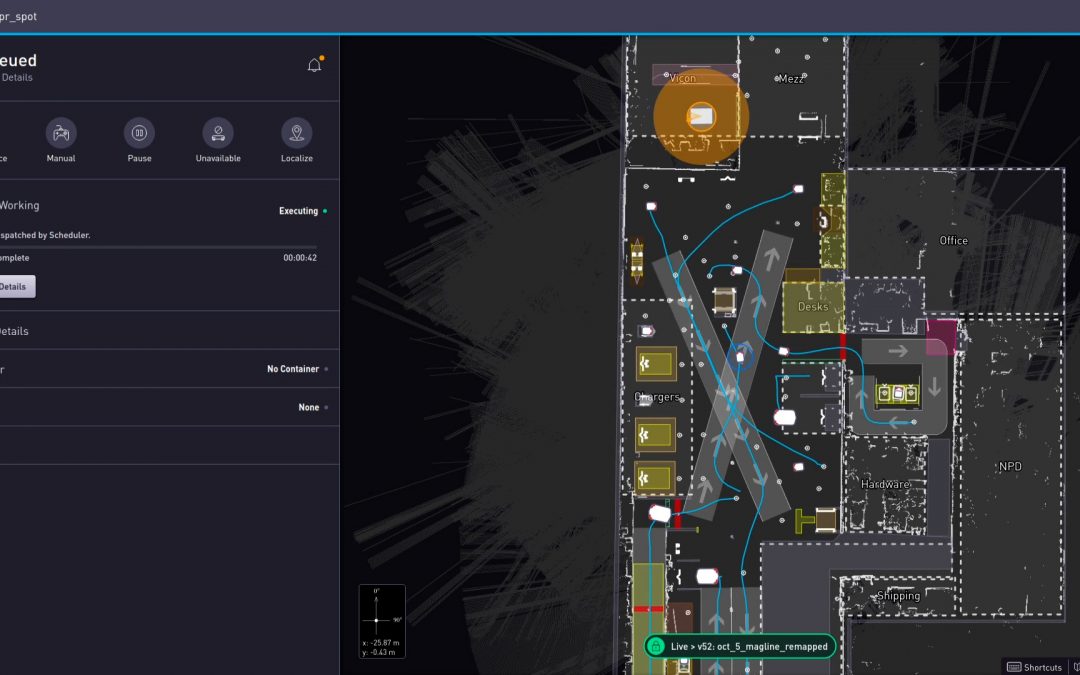Image resolution: width=1080 pixels, height=675 pixels.
Task: Mark the robot as Unavailable
Action: pyautogui.click(x=218, y=133)
